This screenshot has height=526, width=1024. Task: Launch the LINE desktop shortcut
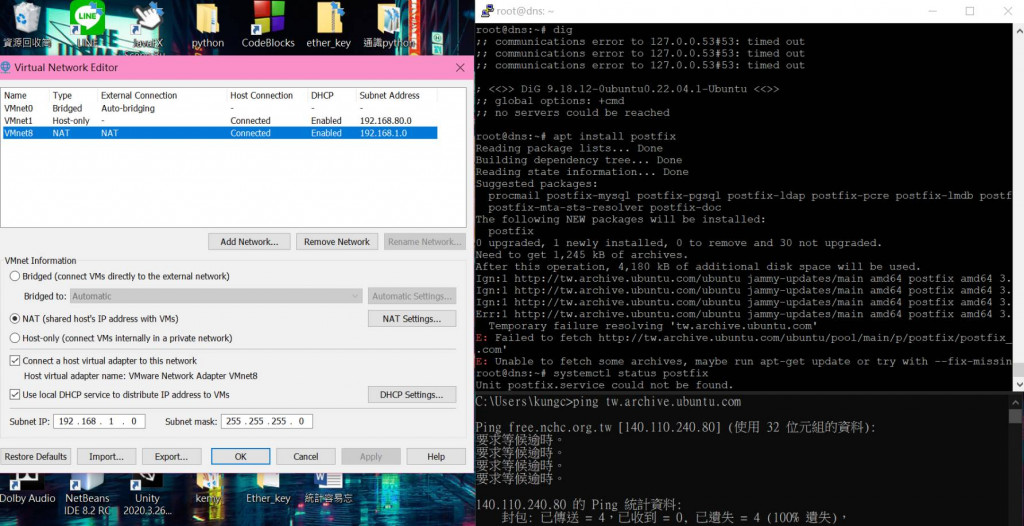coord(88,24)
